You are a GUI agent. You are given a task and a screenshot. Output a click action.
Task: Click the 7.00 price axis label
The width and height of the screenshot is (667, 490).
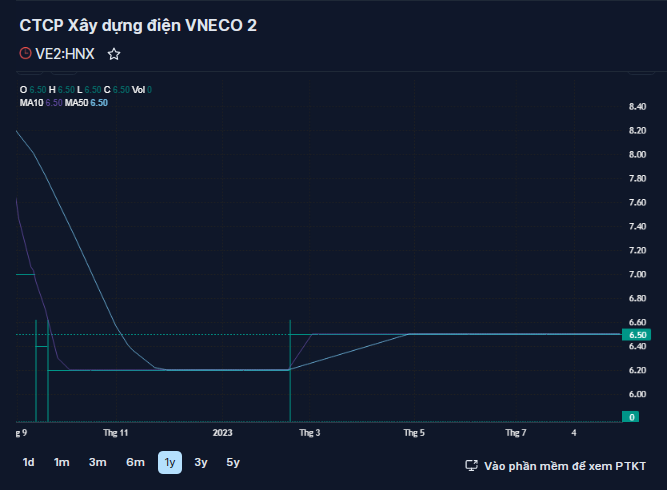pyautogui.click(x=637, y=274)
